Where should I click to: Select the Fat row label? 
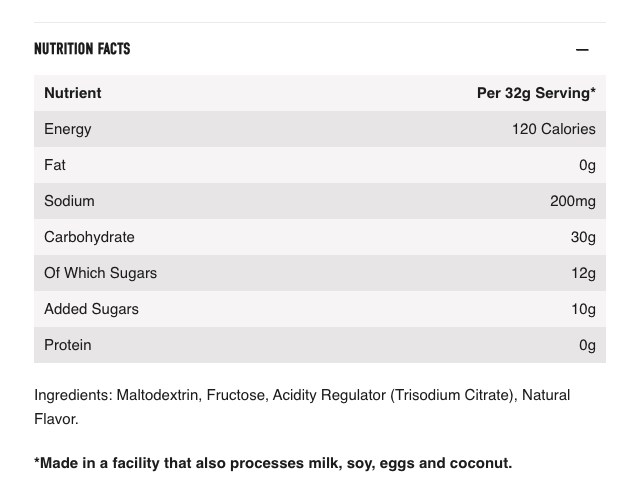(x=55, y=165)
